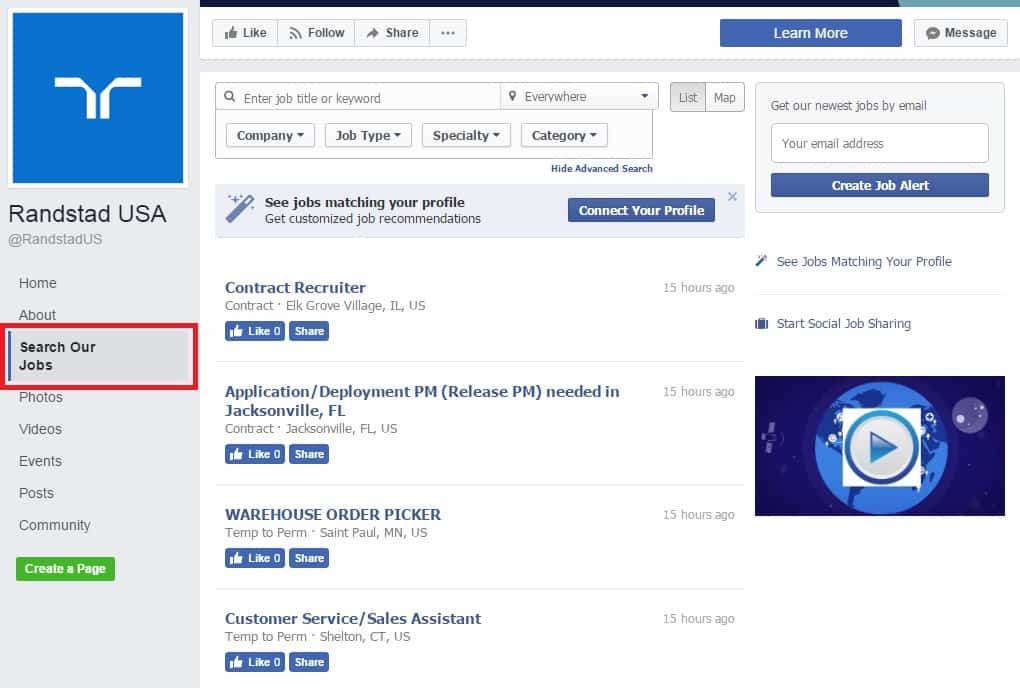Viewport: 1020px width, 690px height.
Task: Play the video with globe thumbnail
Action: tap(880, 447)
